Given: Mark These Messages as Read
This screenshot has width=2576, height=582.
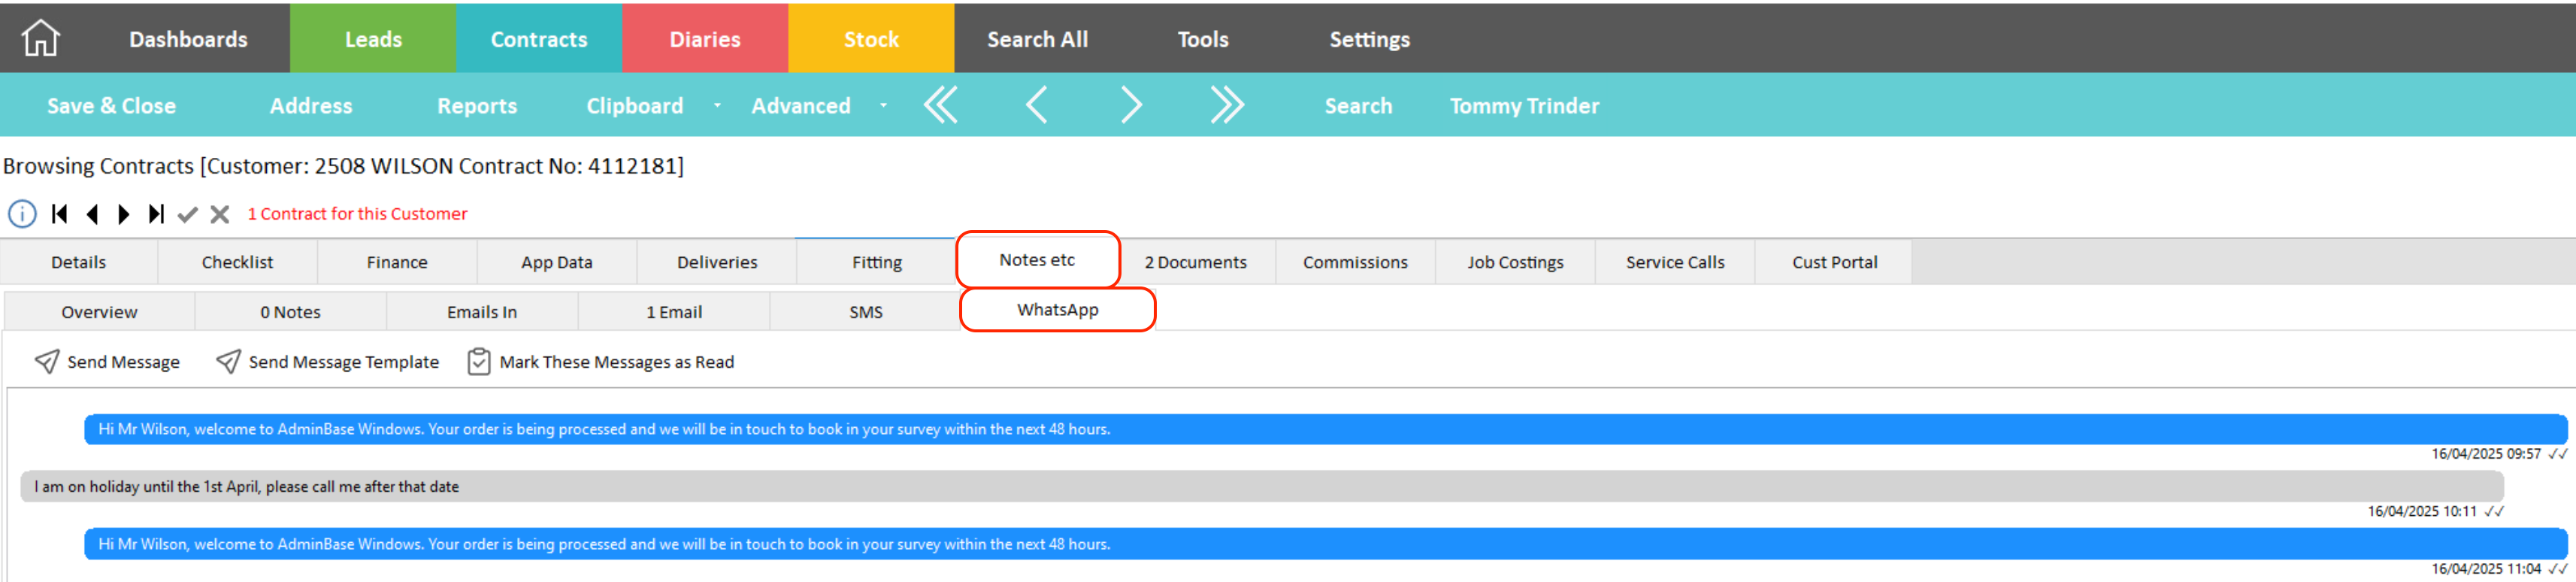Looking at the screenshot, I should [x=601, y=362].
